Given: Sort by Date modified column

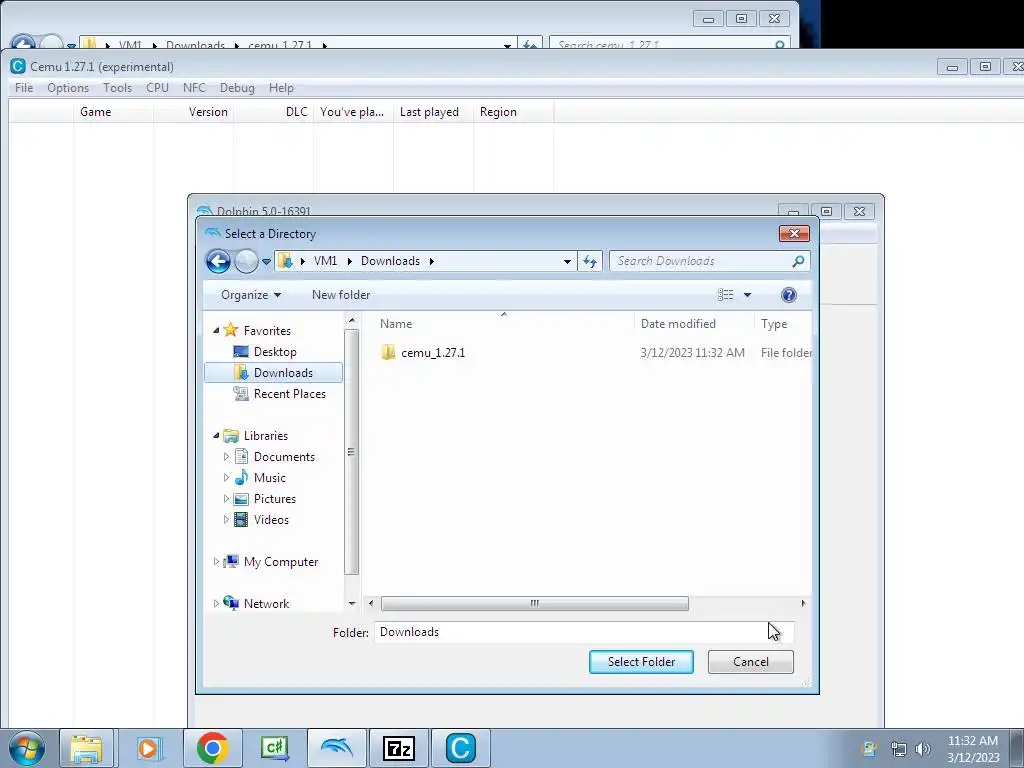Looking at the screenshot, I should click(x=678, y=324).
